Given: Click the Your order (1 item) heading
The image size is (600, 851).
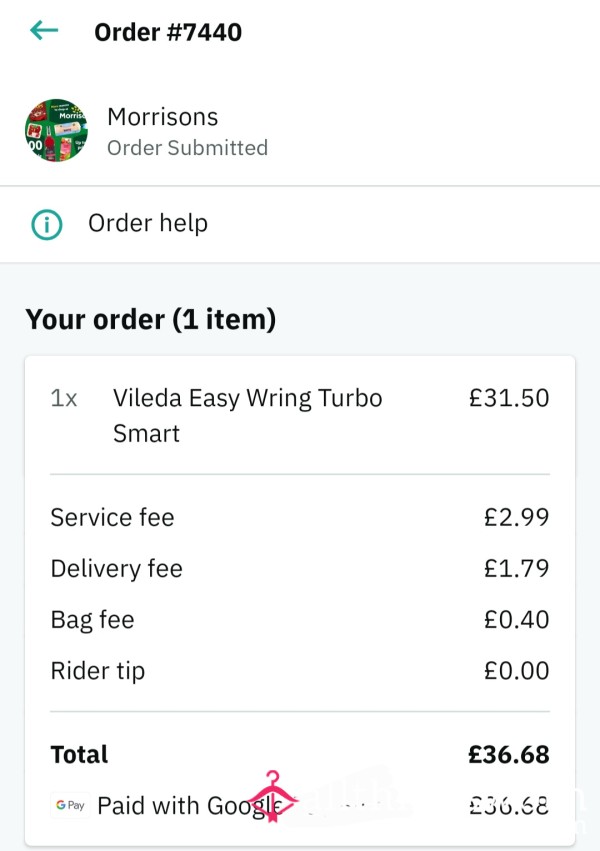Looking at the screenshot, I should (x=151, y=319).
